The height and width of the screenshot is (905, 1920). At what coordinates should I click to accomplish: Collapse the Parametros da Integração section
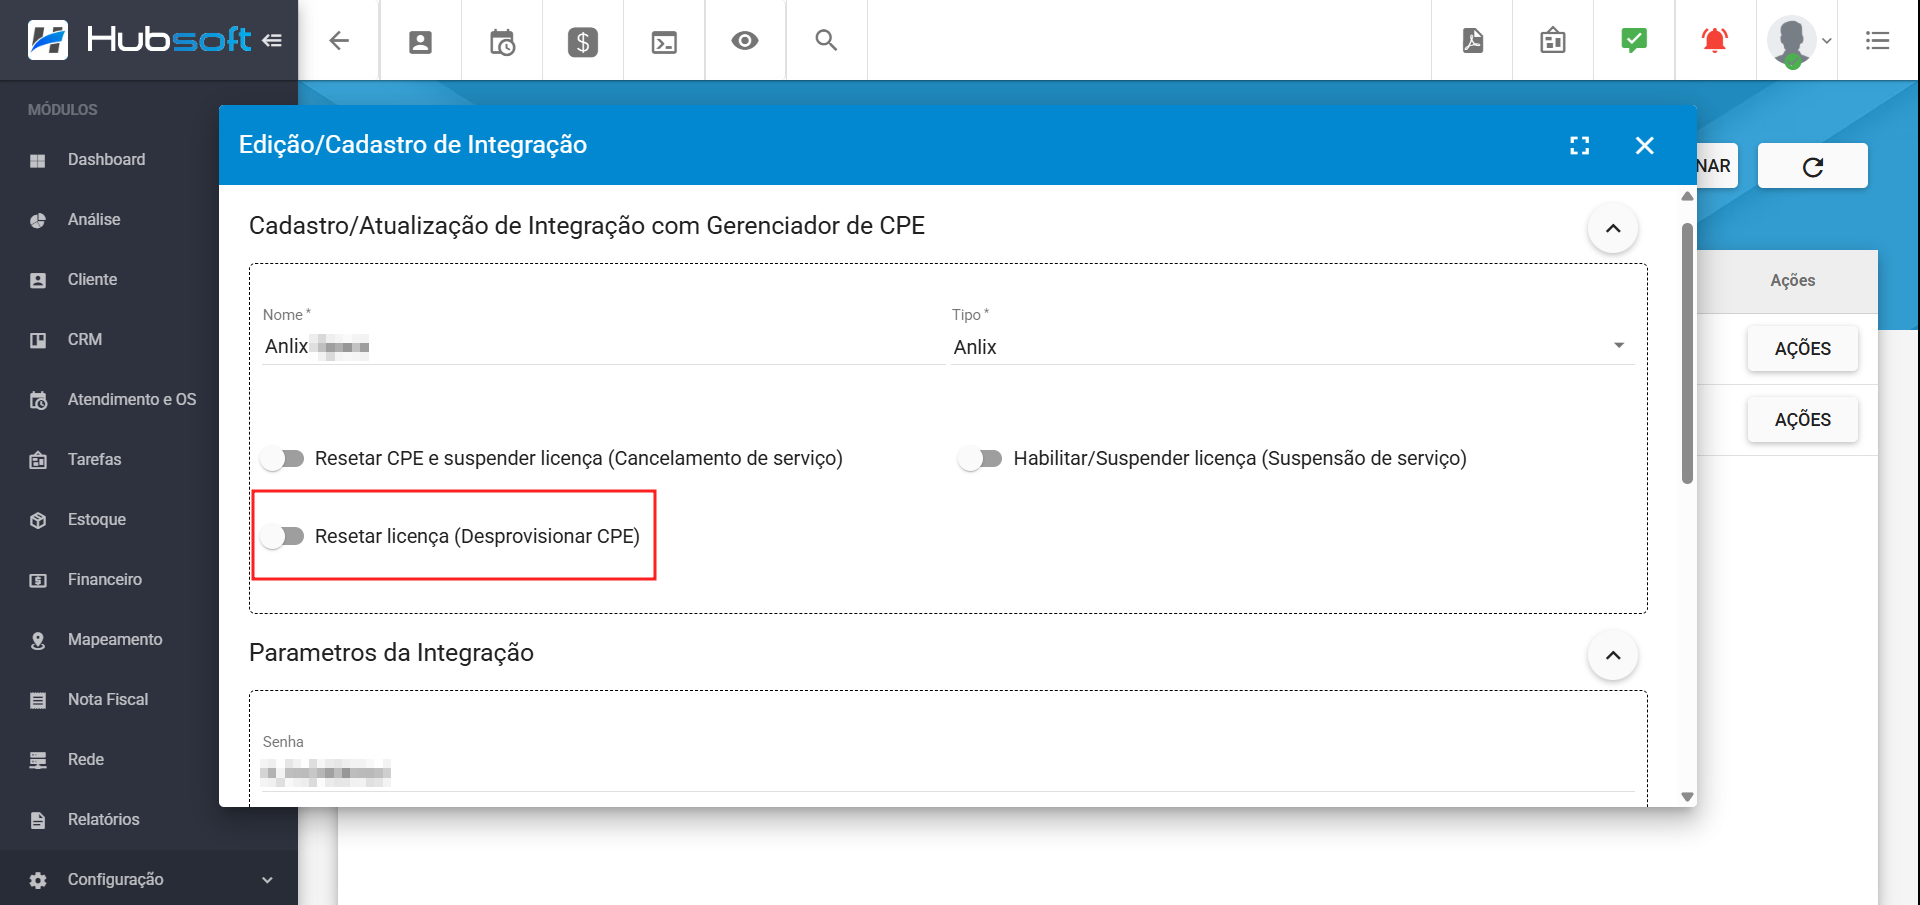(x=1613, y=655)
